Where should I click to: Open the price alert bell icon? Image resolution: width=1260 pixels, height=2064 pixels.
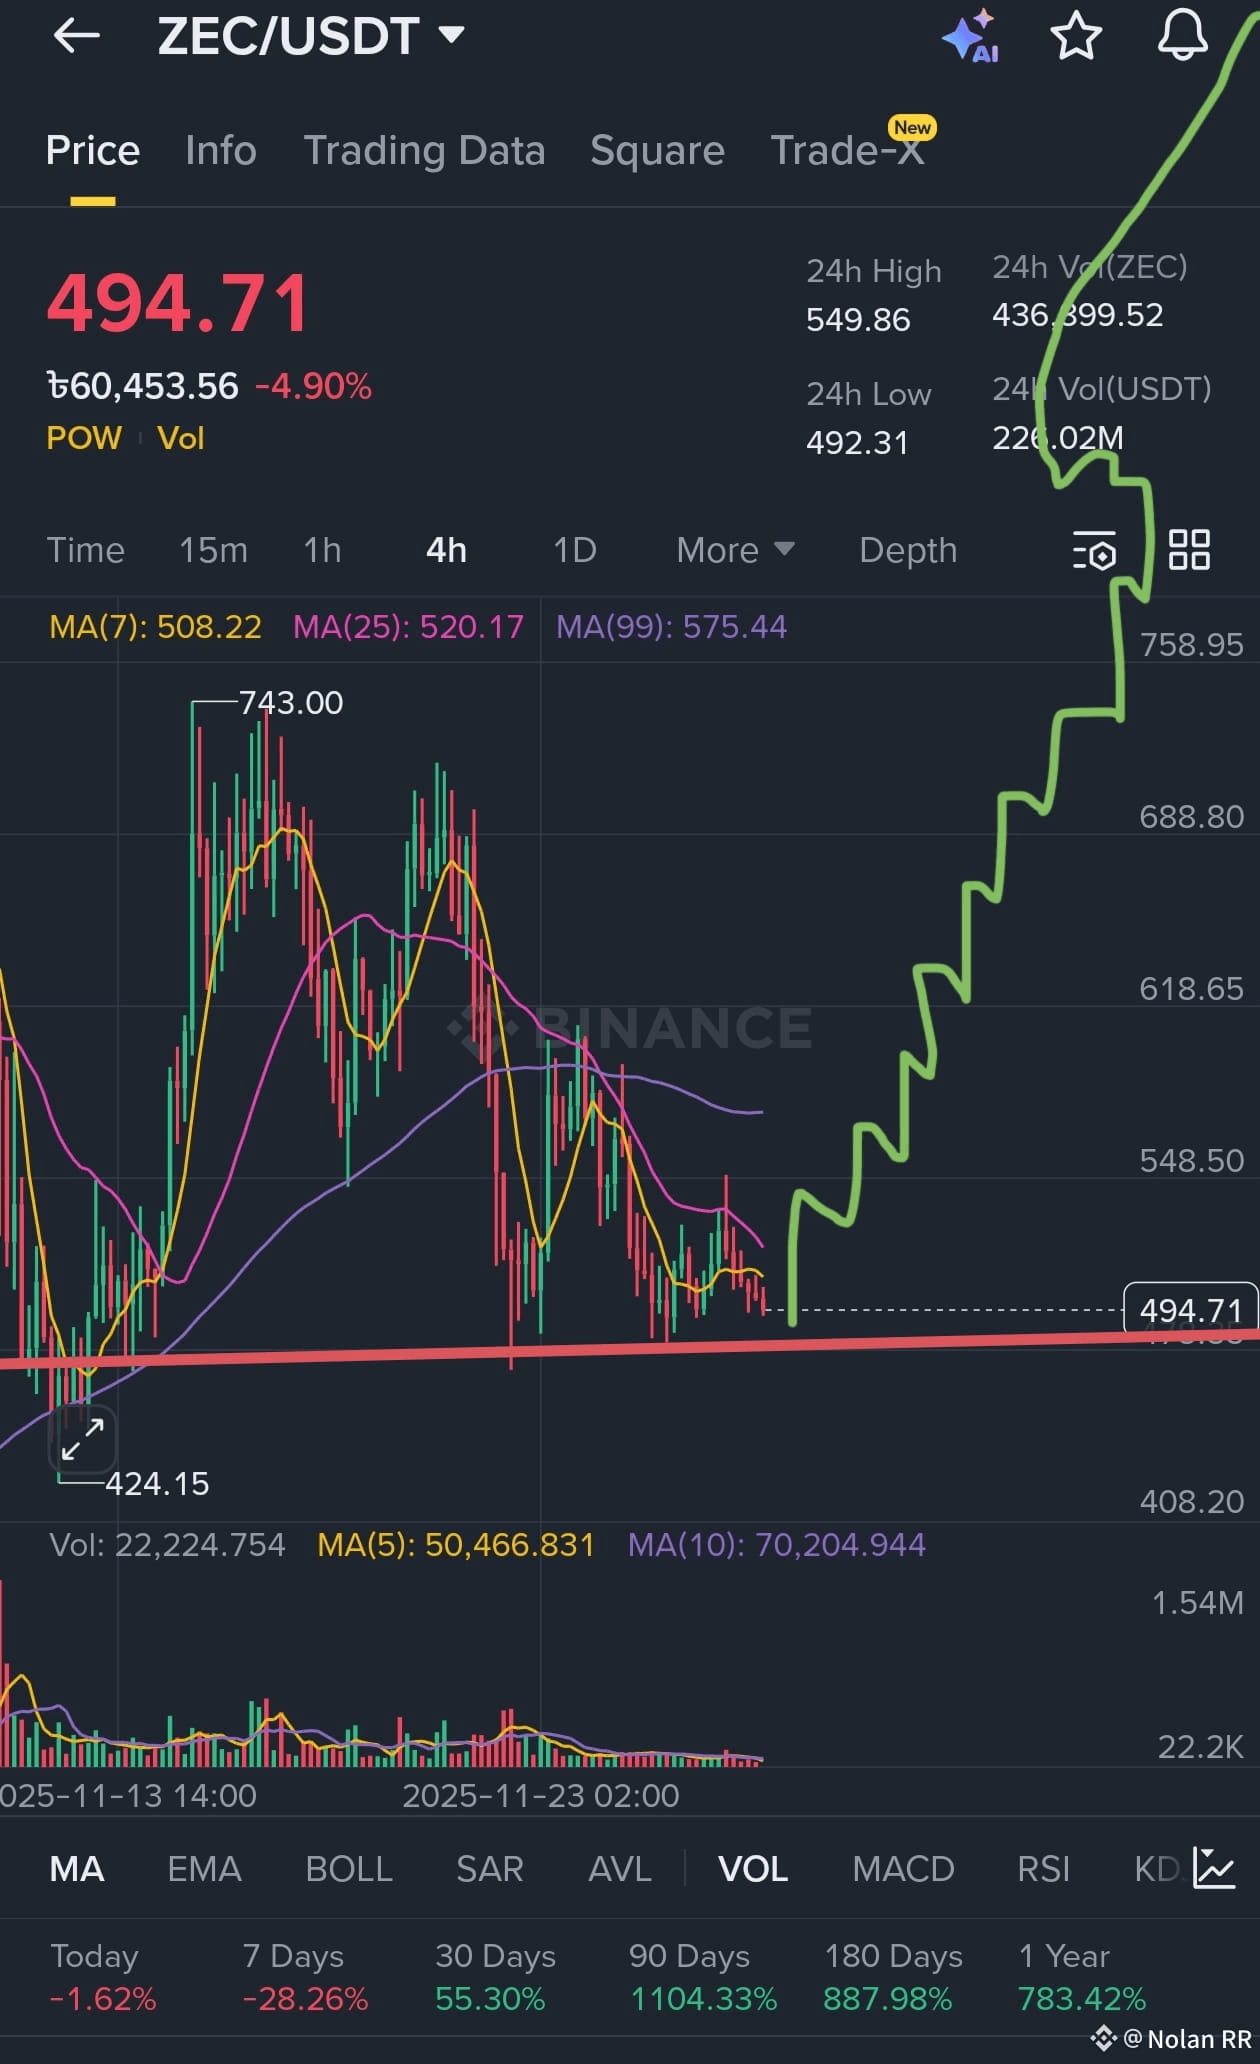tap(1182, 36)
